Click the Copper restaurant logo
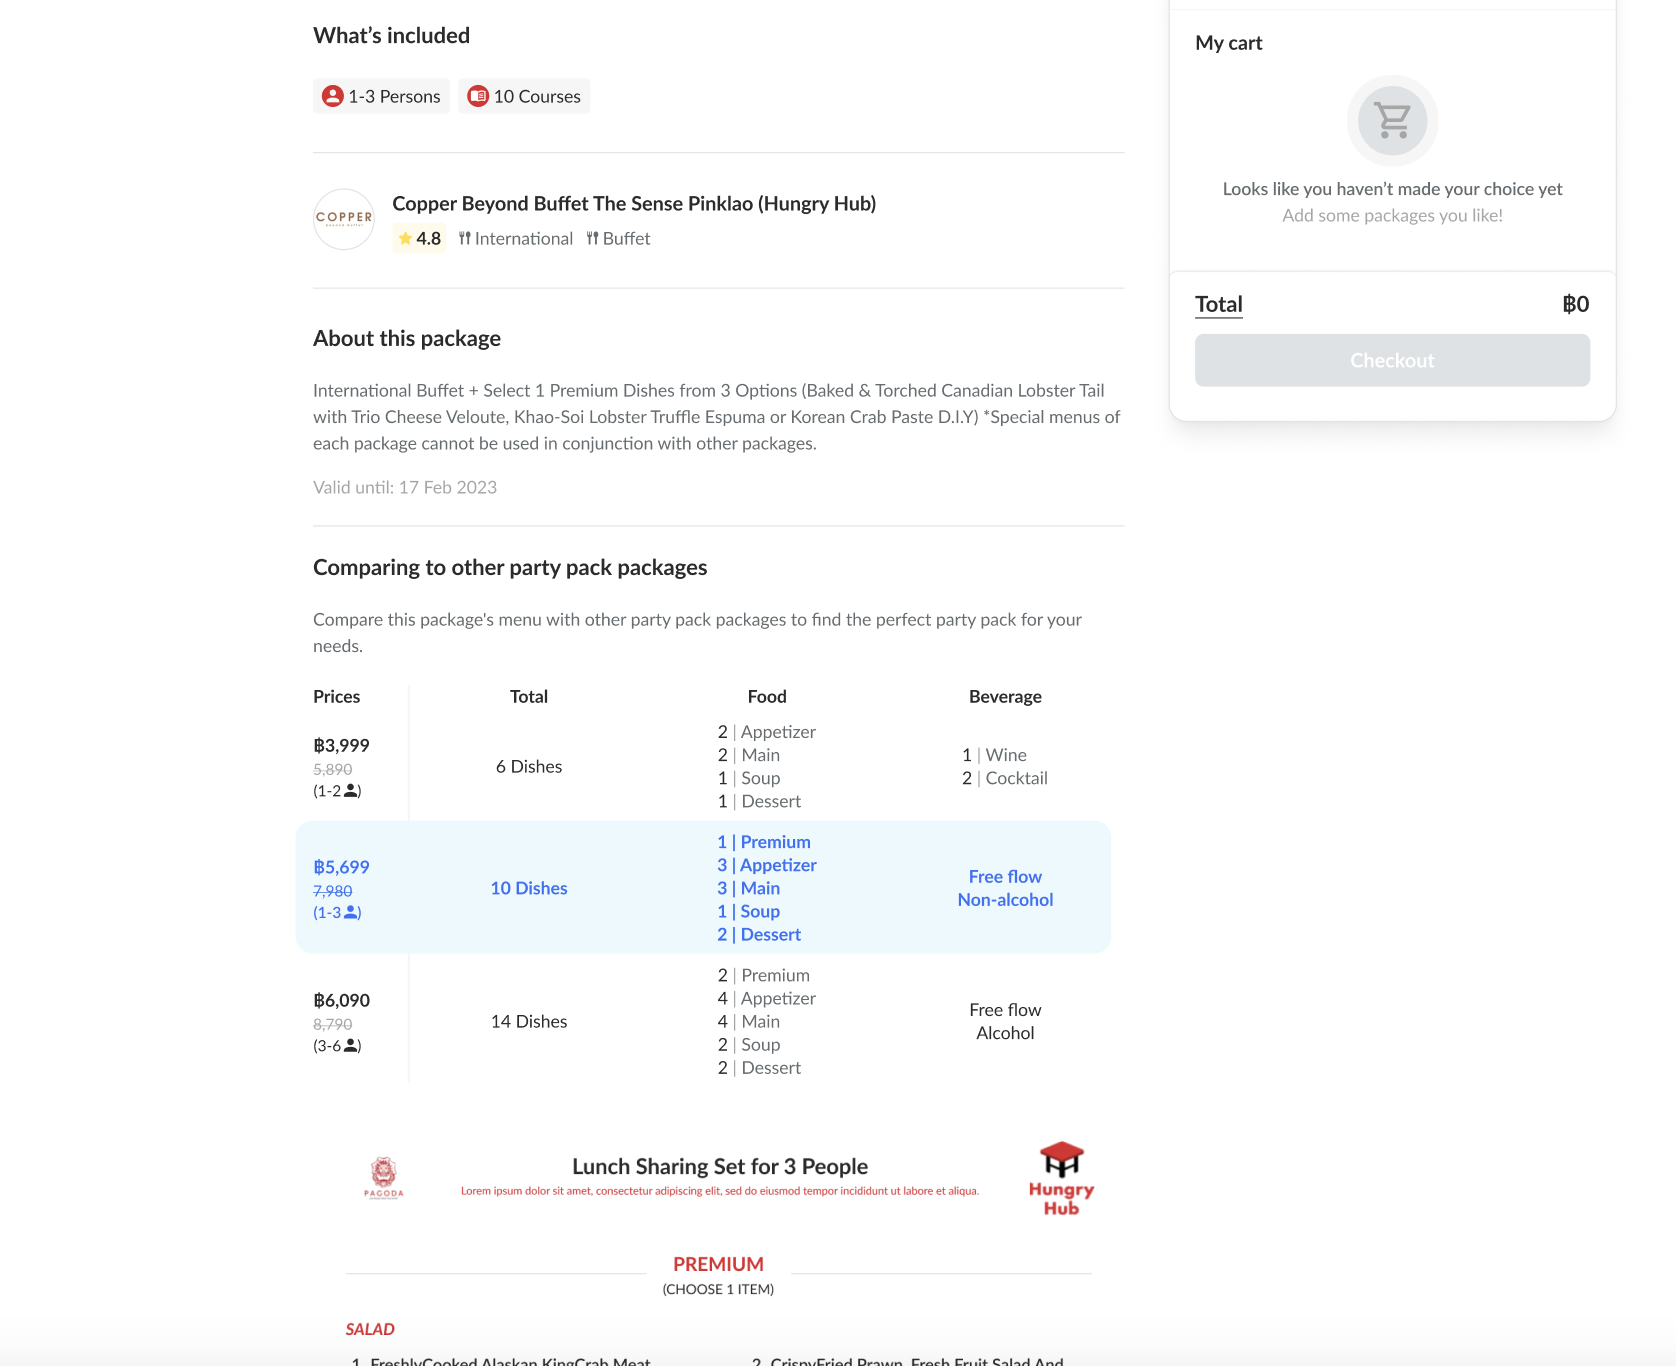Screen dimensions: 1676x1366 344,219
